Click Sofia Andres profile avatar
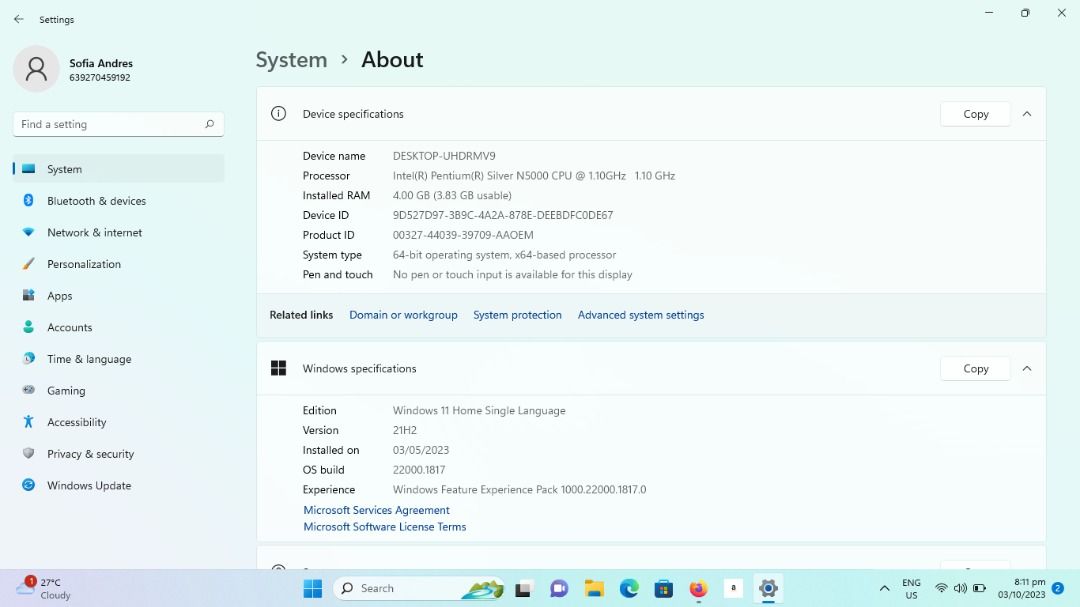The width and height of the screenshot is (1080, 607). click(36, 68)
